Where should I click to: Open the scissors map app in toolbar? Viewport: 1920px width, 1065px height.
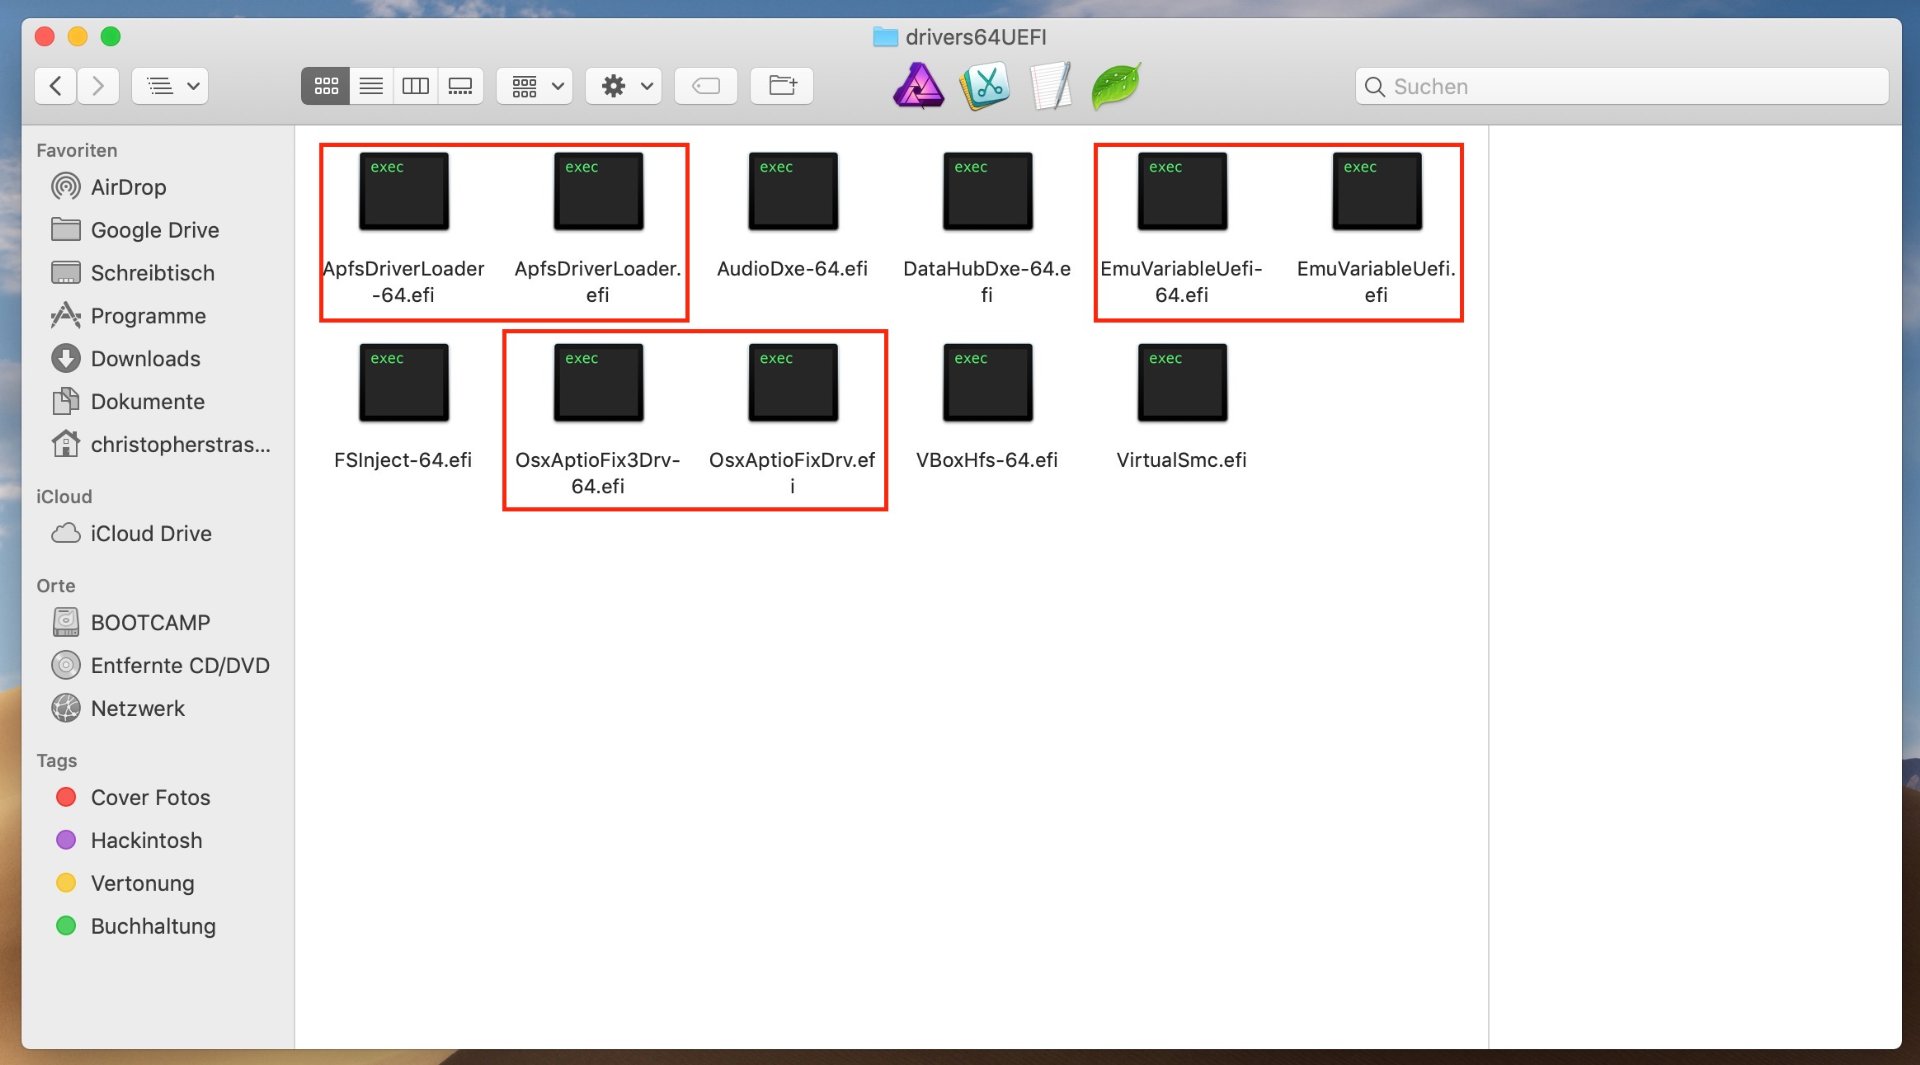985,86
